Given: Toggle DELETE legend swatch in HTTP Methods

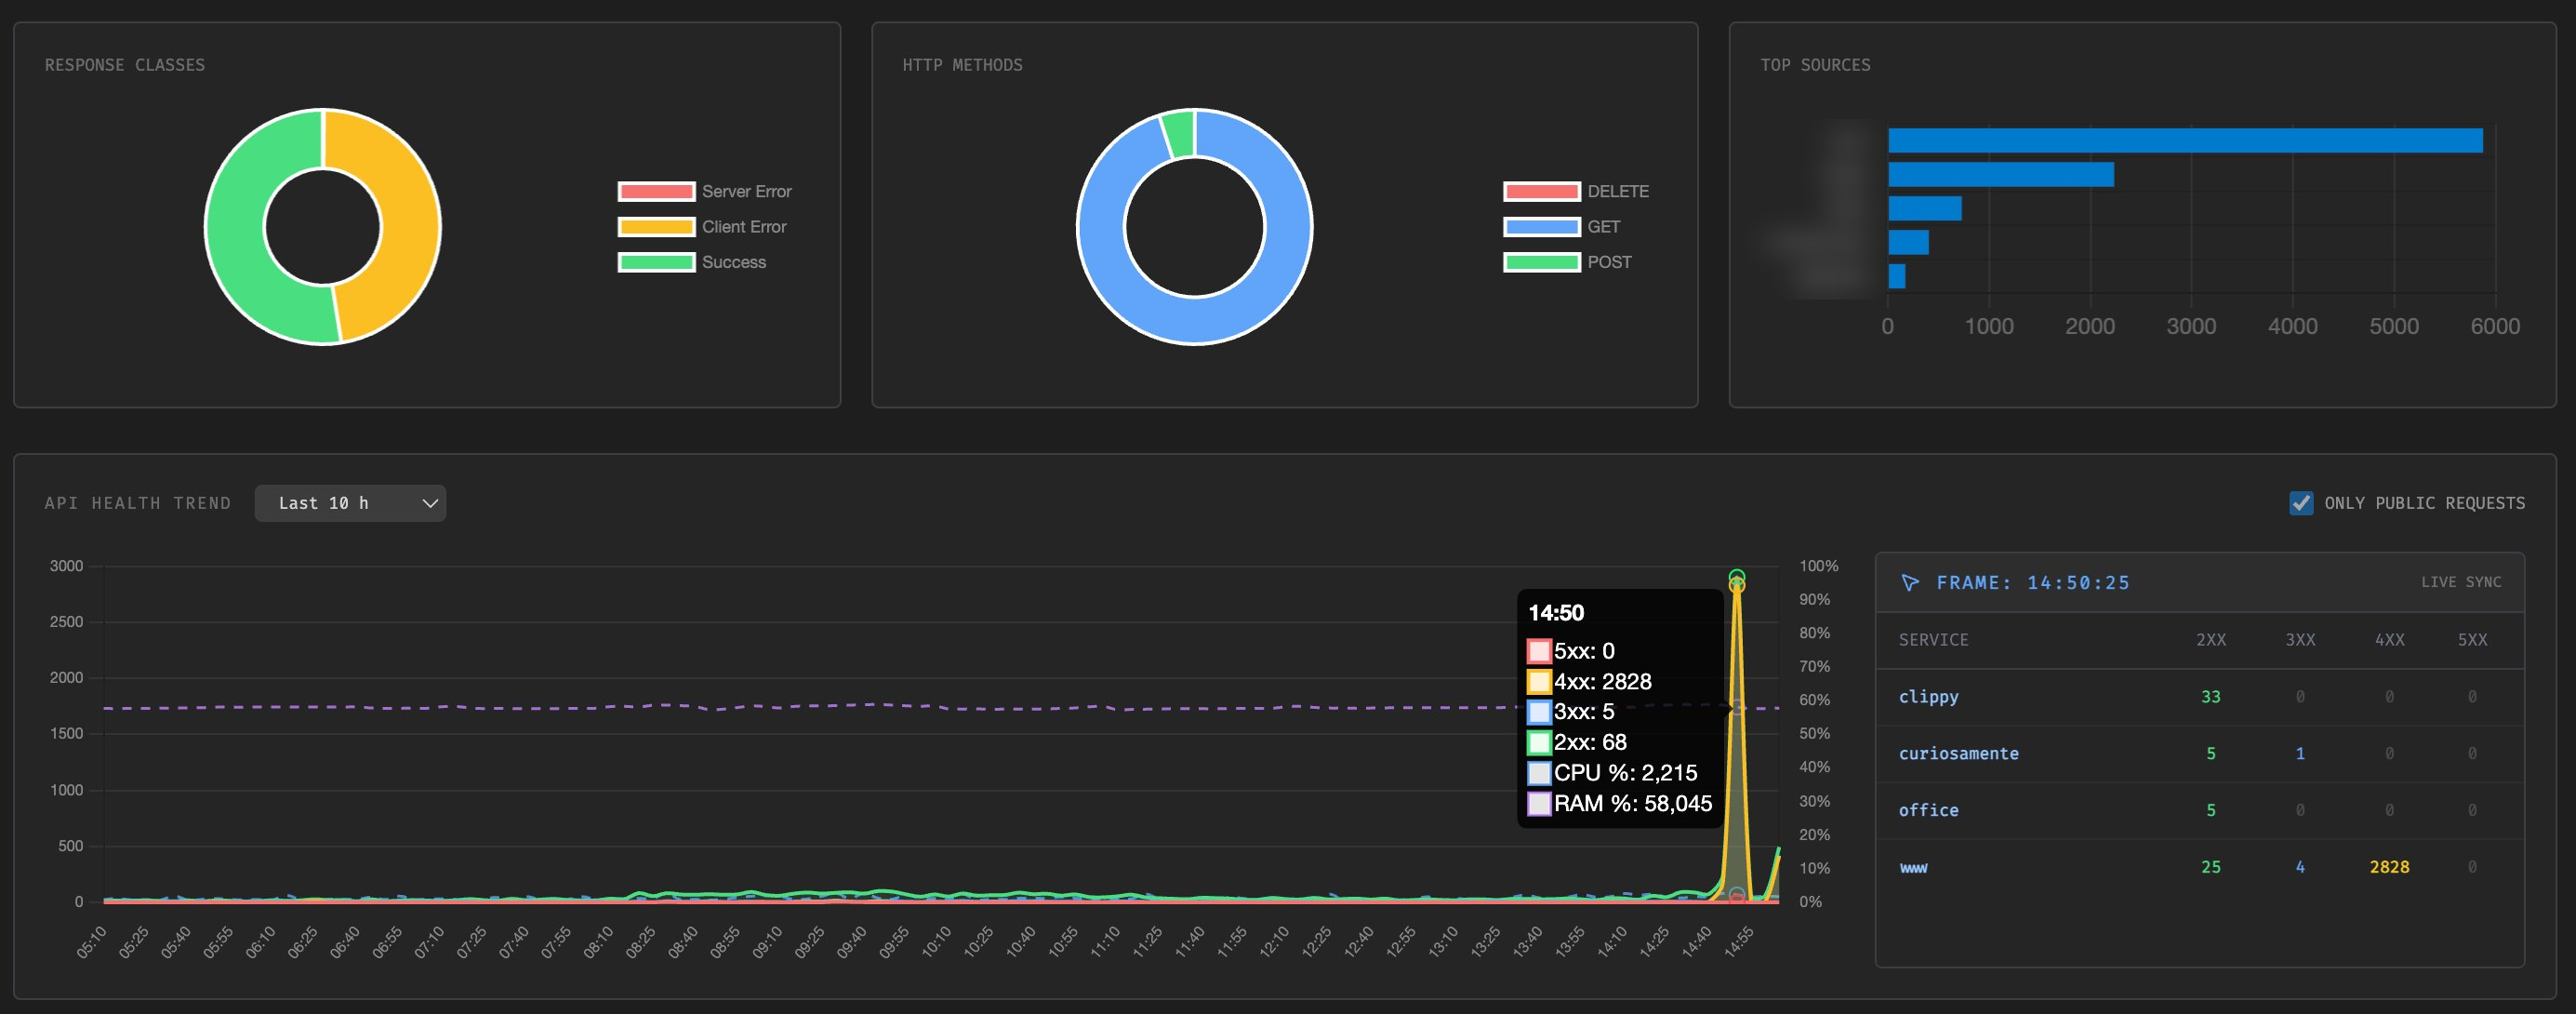Looking at the screenshot, I should point(1541,191).
